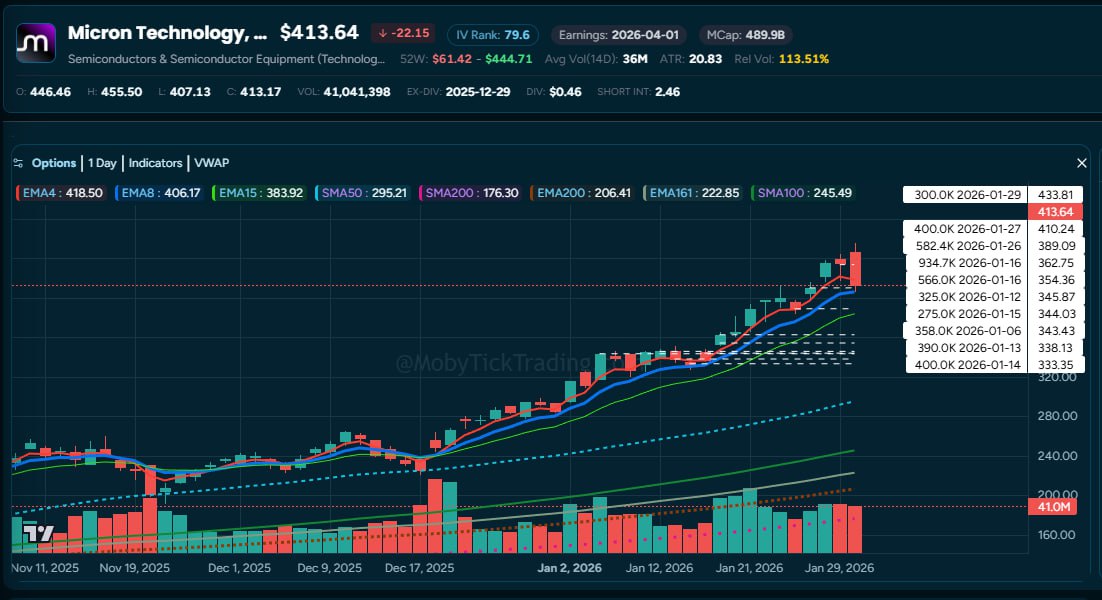Select the VWAP menu item
This screenshot has width=1102, height=600.
coord(211,163)
